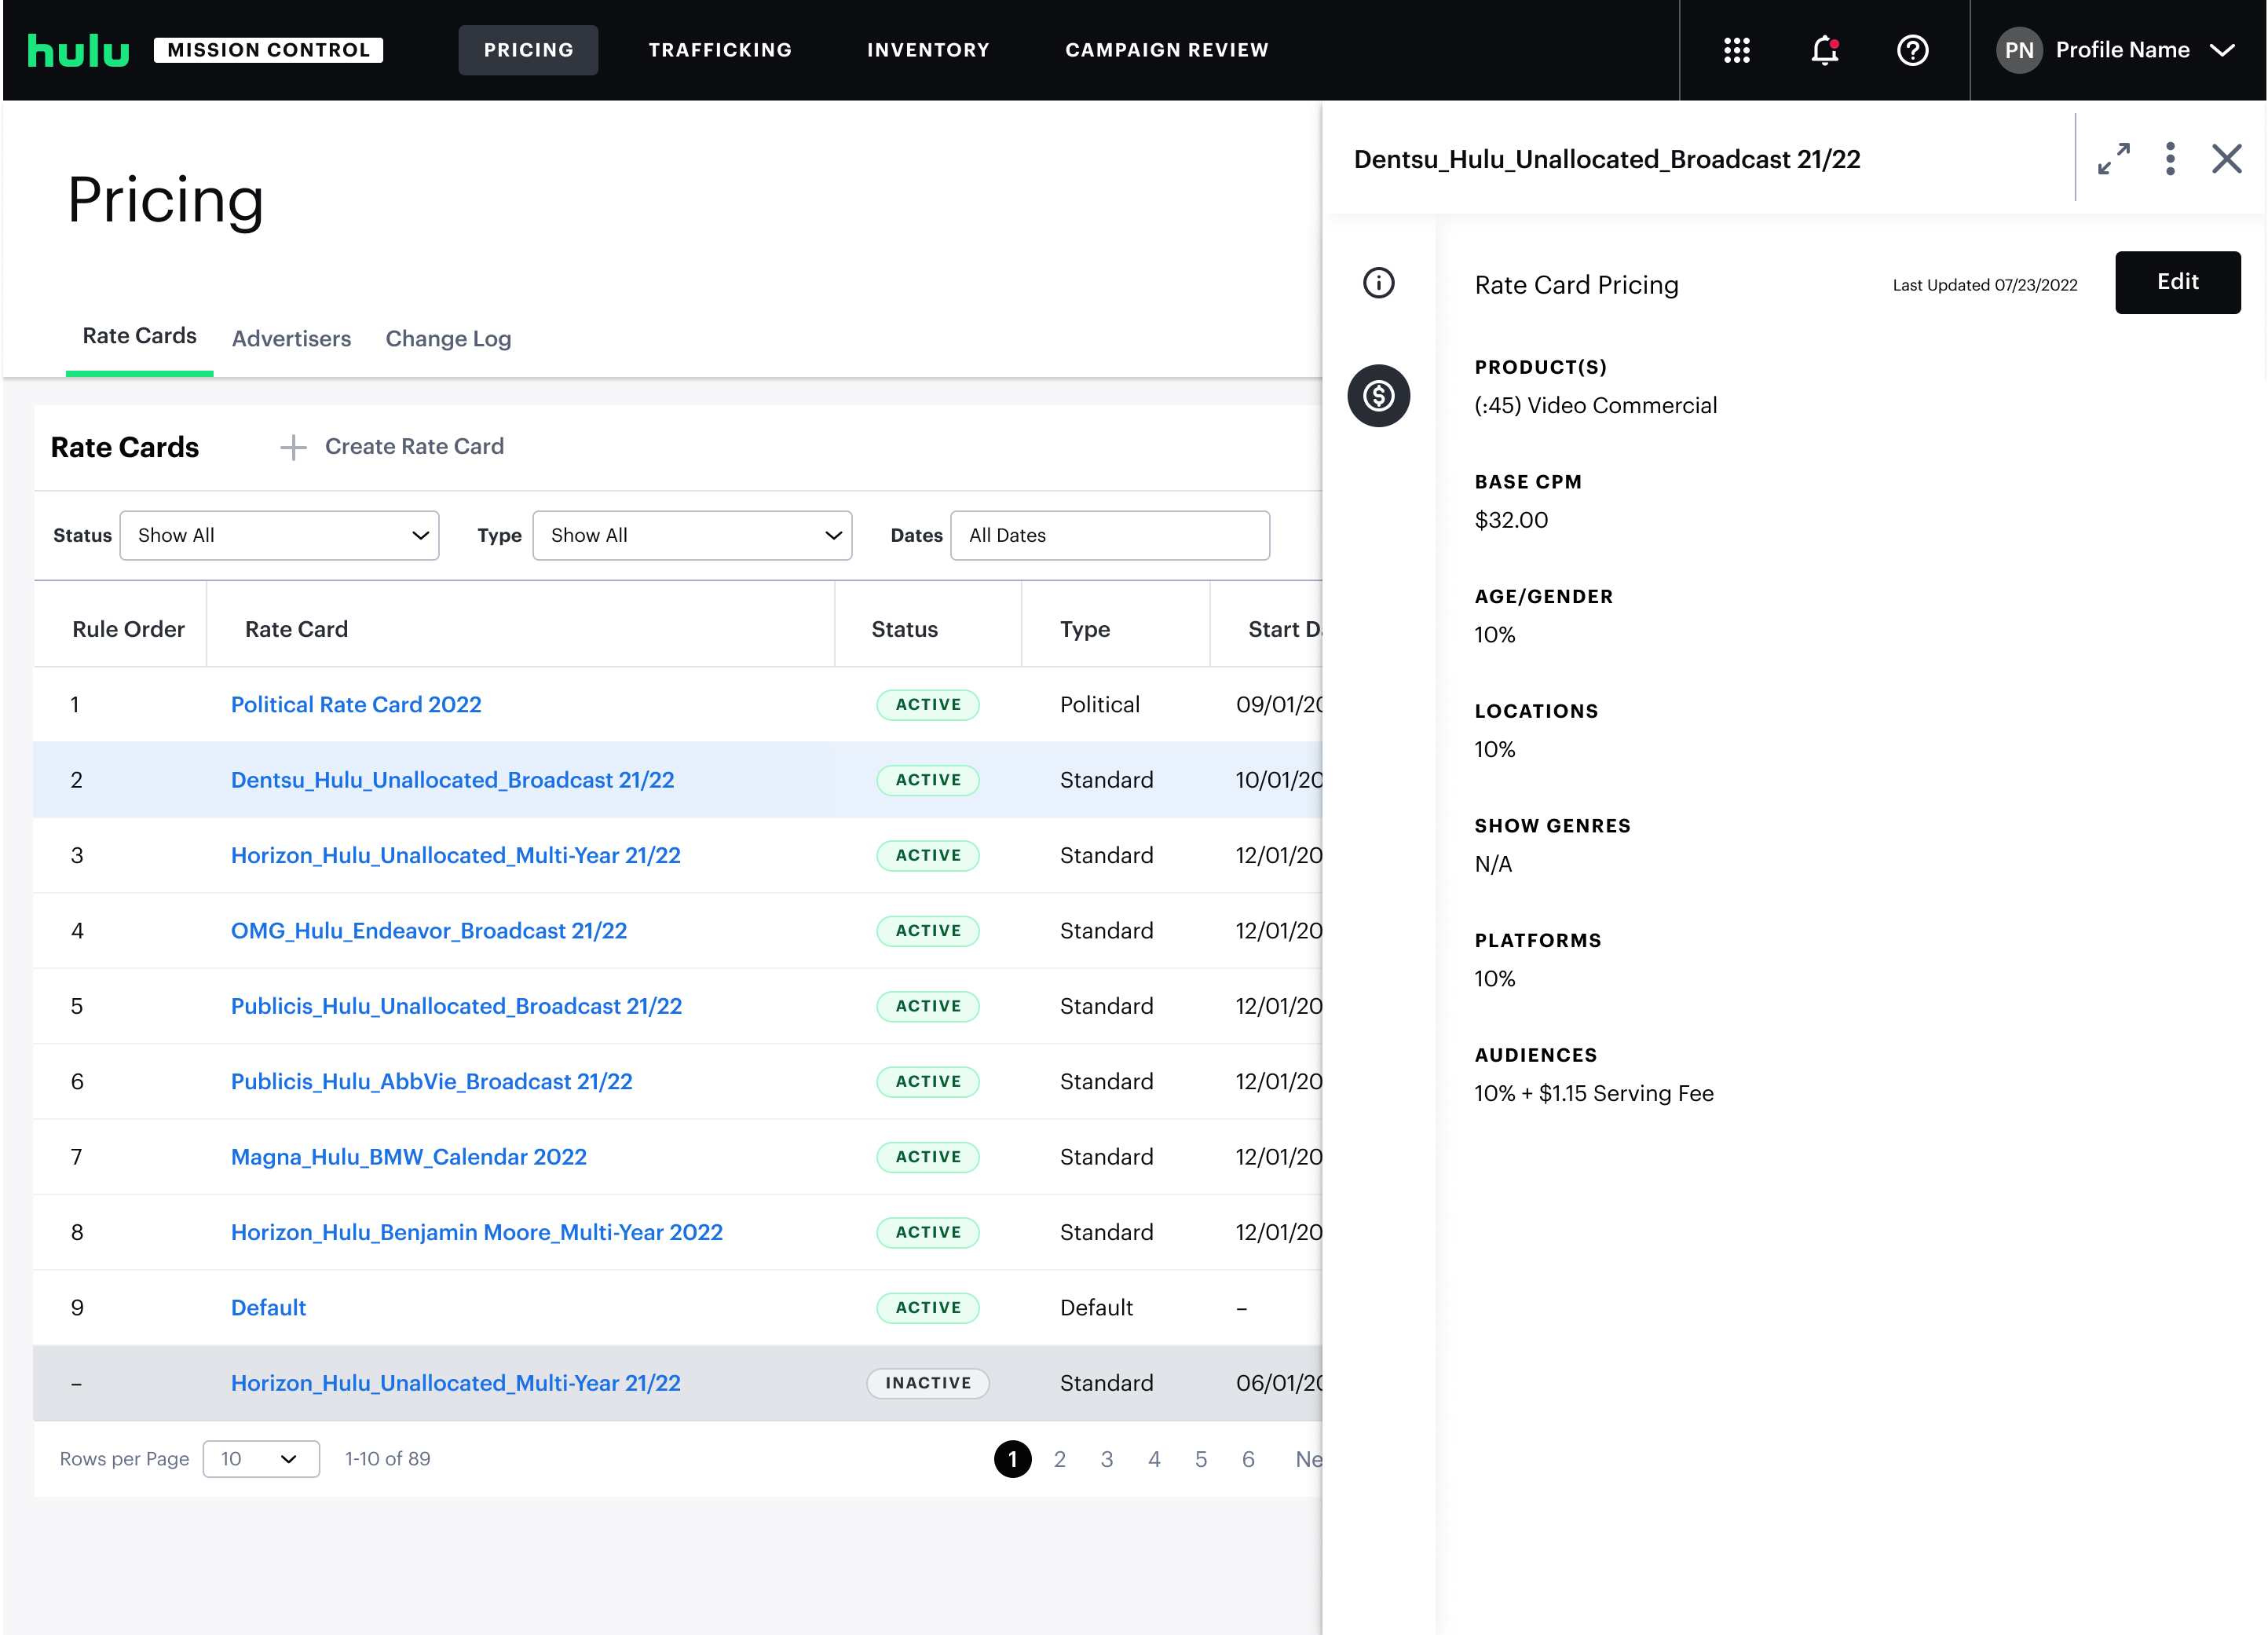Open the Trafficking nav menu
The height and width of the screenshot is (1635, 2268).
click(720, 50)
